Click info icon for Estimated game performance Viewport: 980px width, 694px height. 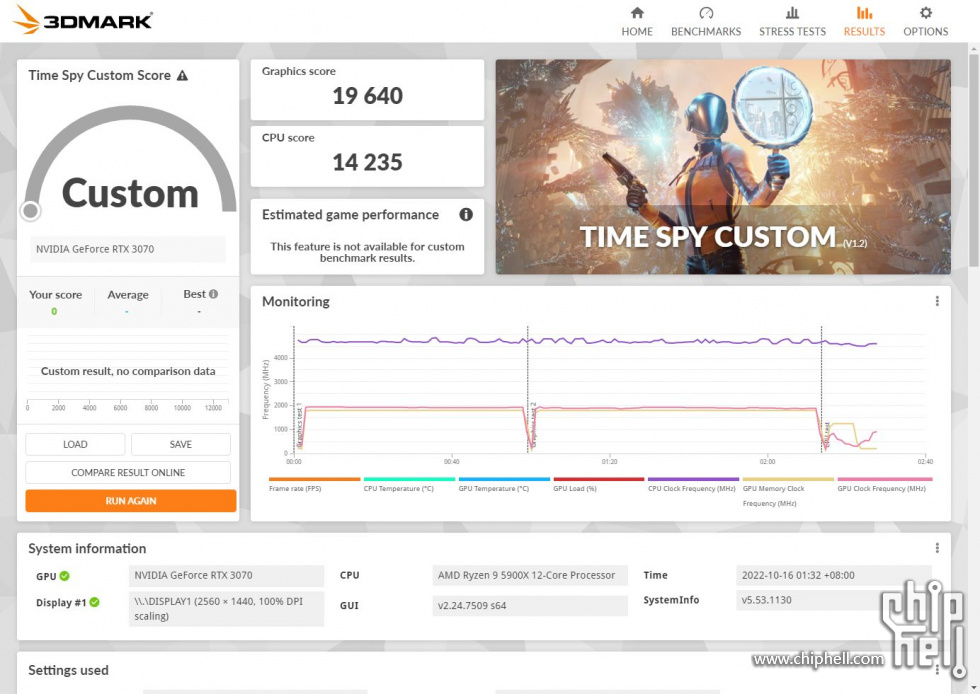point(465,215)
